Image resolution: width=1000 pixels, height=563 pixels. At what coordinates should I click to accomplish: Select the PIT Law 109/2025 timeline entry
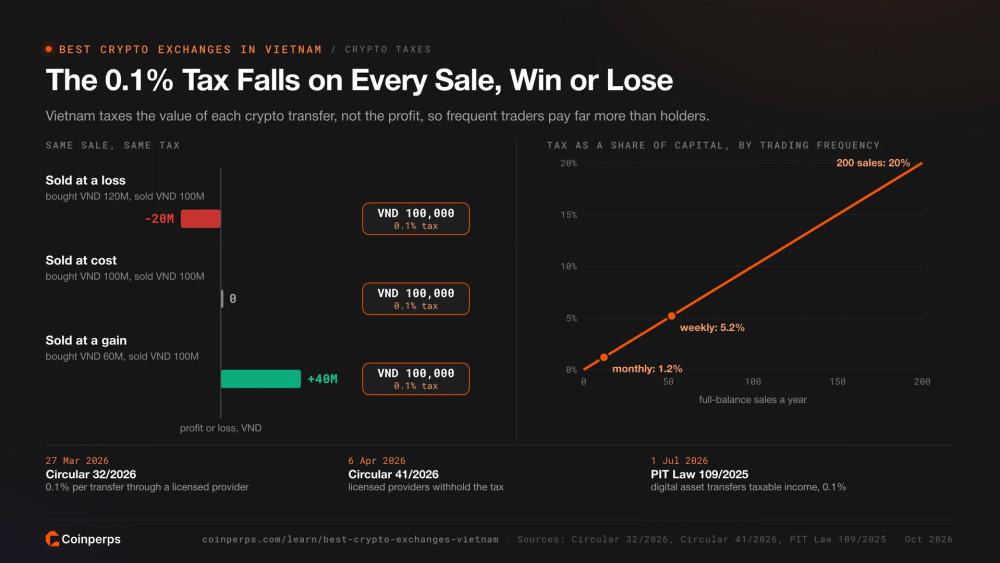748,474
